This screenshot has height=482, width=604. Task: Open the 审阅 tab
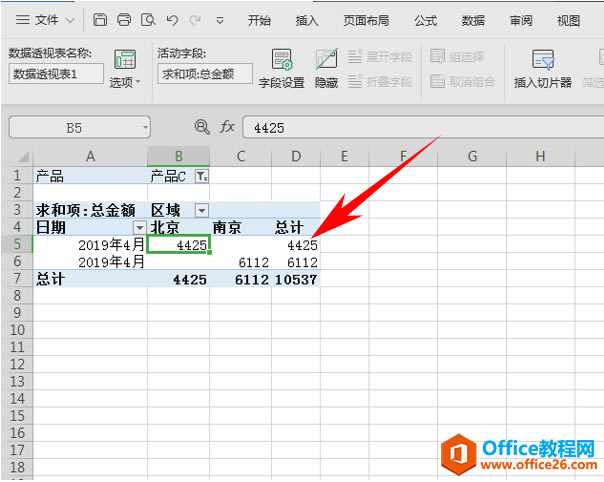click(521, 20)
